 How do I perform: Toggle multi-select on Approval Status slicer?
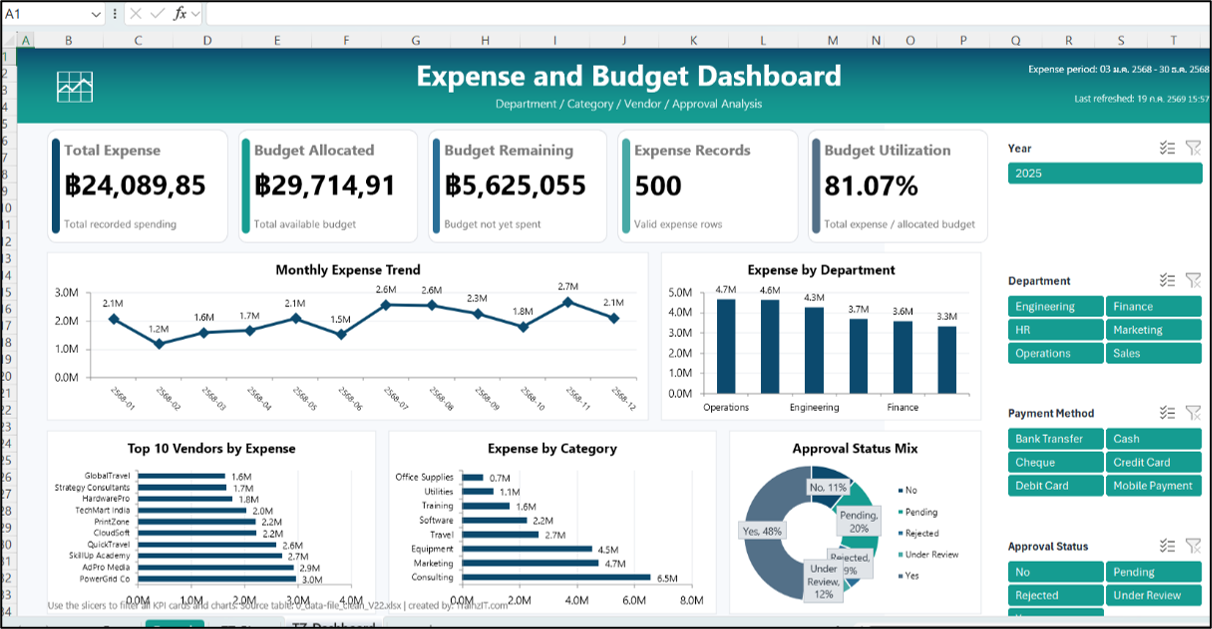tap(1167, 546)
